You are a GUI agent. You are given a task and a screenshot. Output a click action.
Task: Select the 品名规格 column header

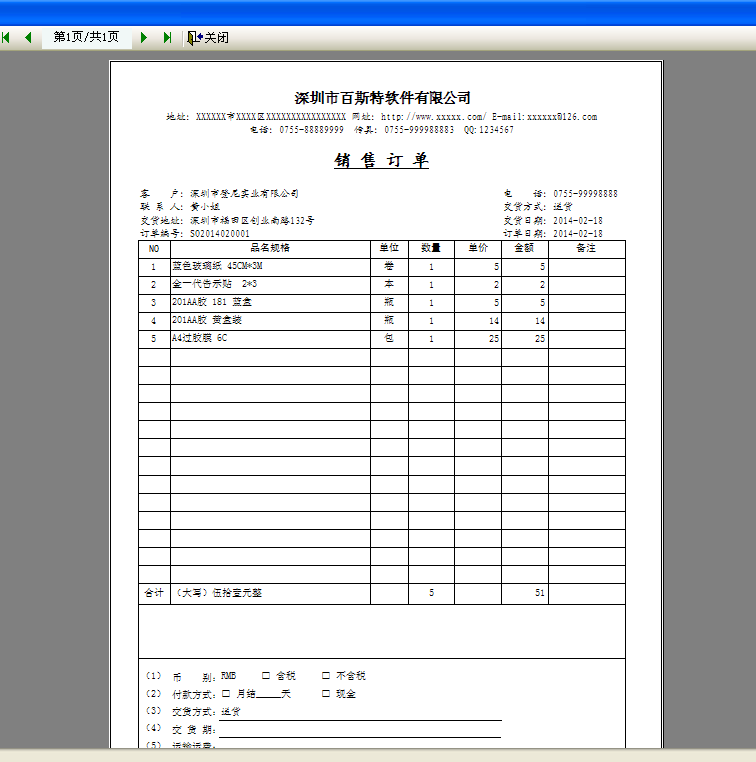(270, 248)
